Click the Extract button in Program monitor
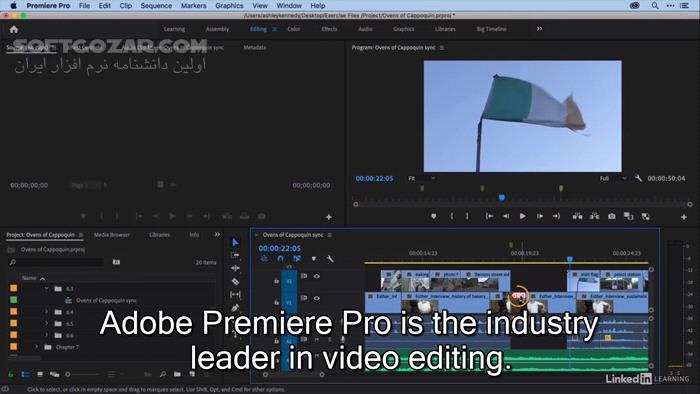The width and height of the screenshot is (700, 394). coord(594,216)
